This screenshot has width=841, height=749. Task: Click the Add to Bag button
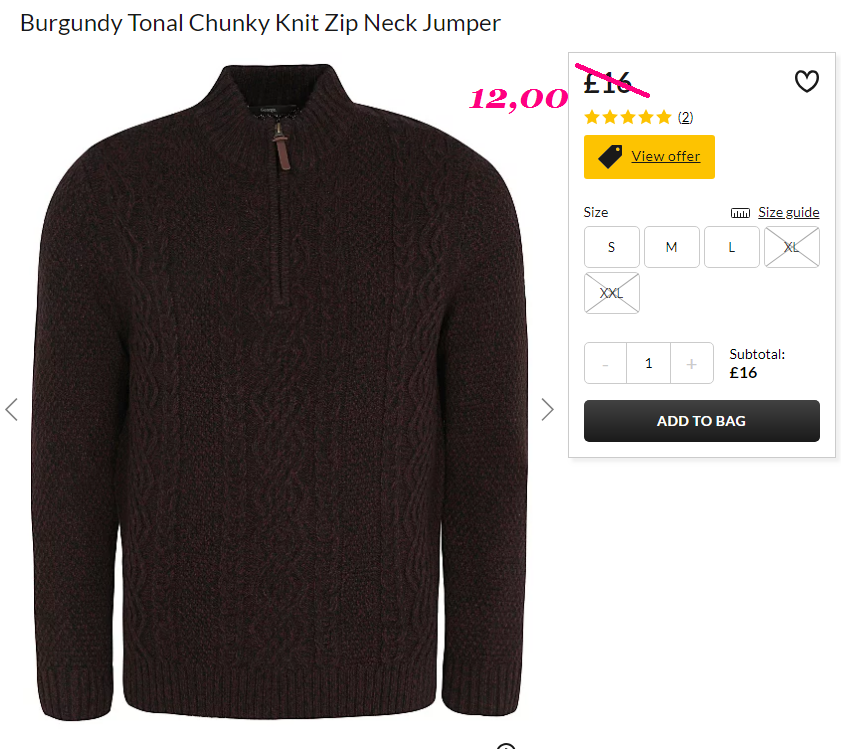tap(702, 421)
